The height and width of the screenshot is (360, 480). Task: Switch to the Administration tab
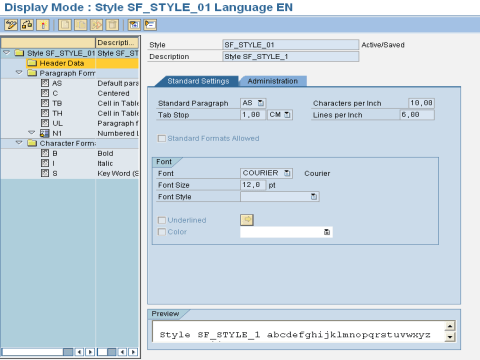(273, 81)
